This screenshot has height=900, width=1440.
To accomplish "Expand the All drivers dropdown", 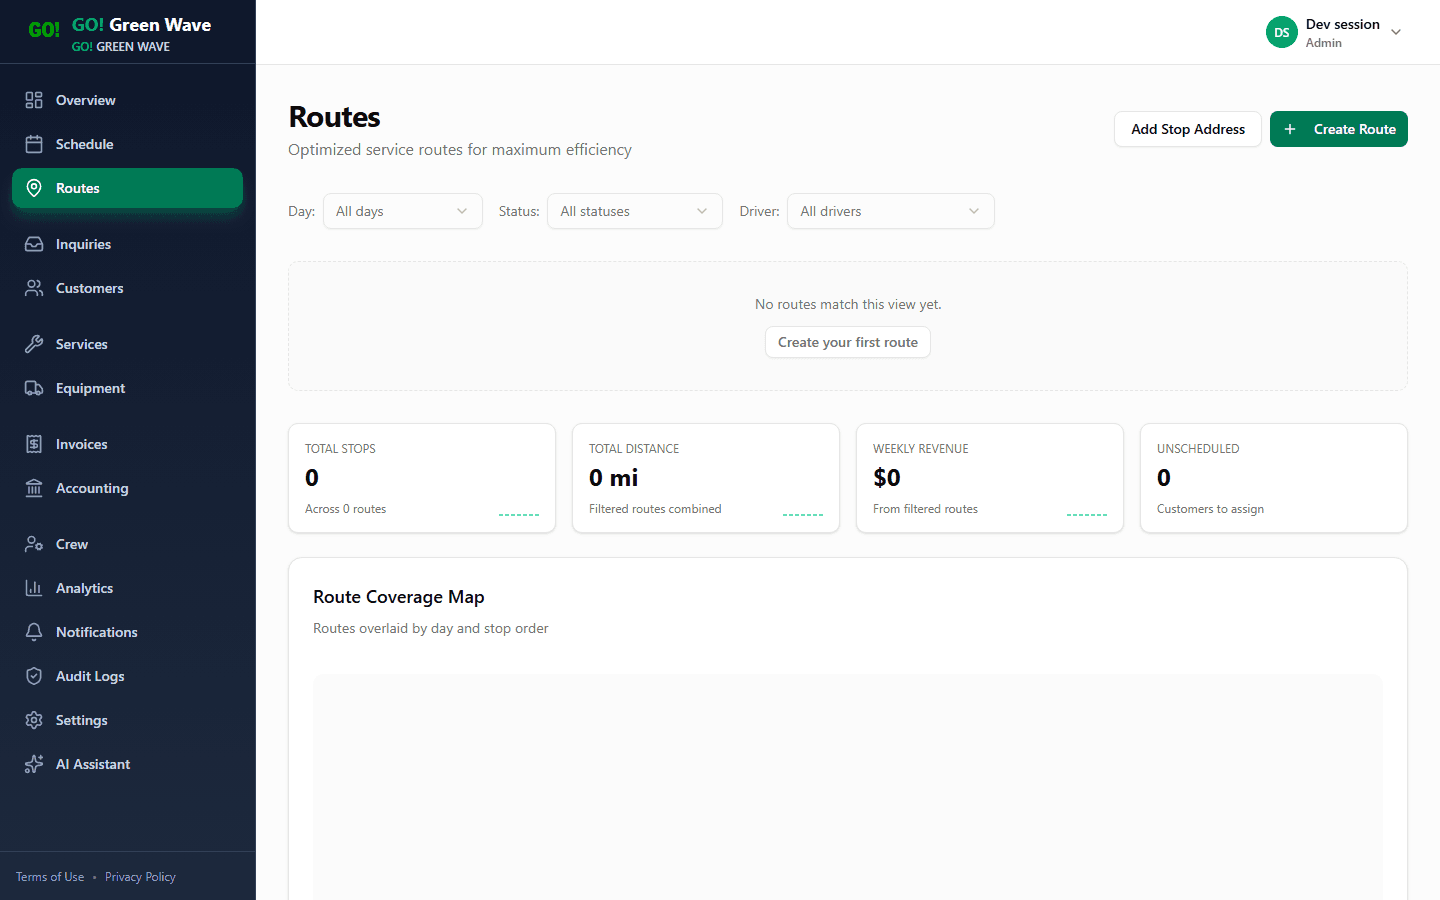I will click(890, 211).
